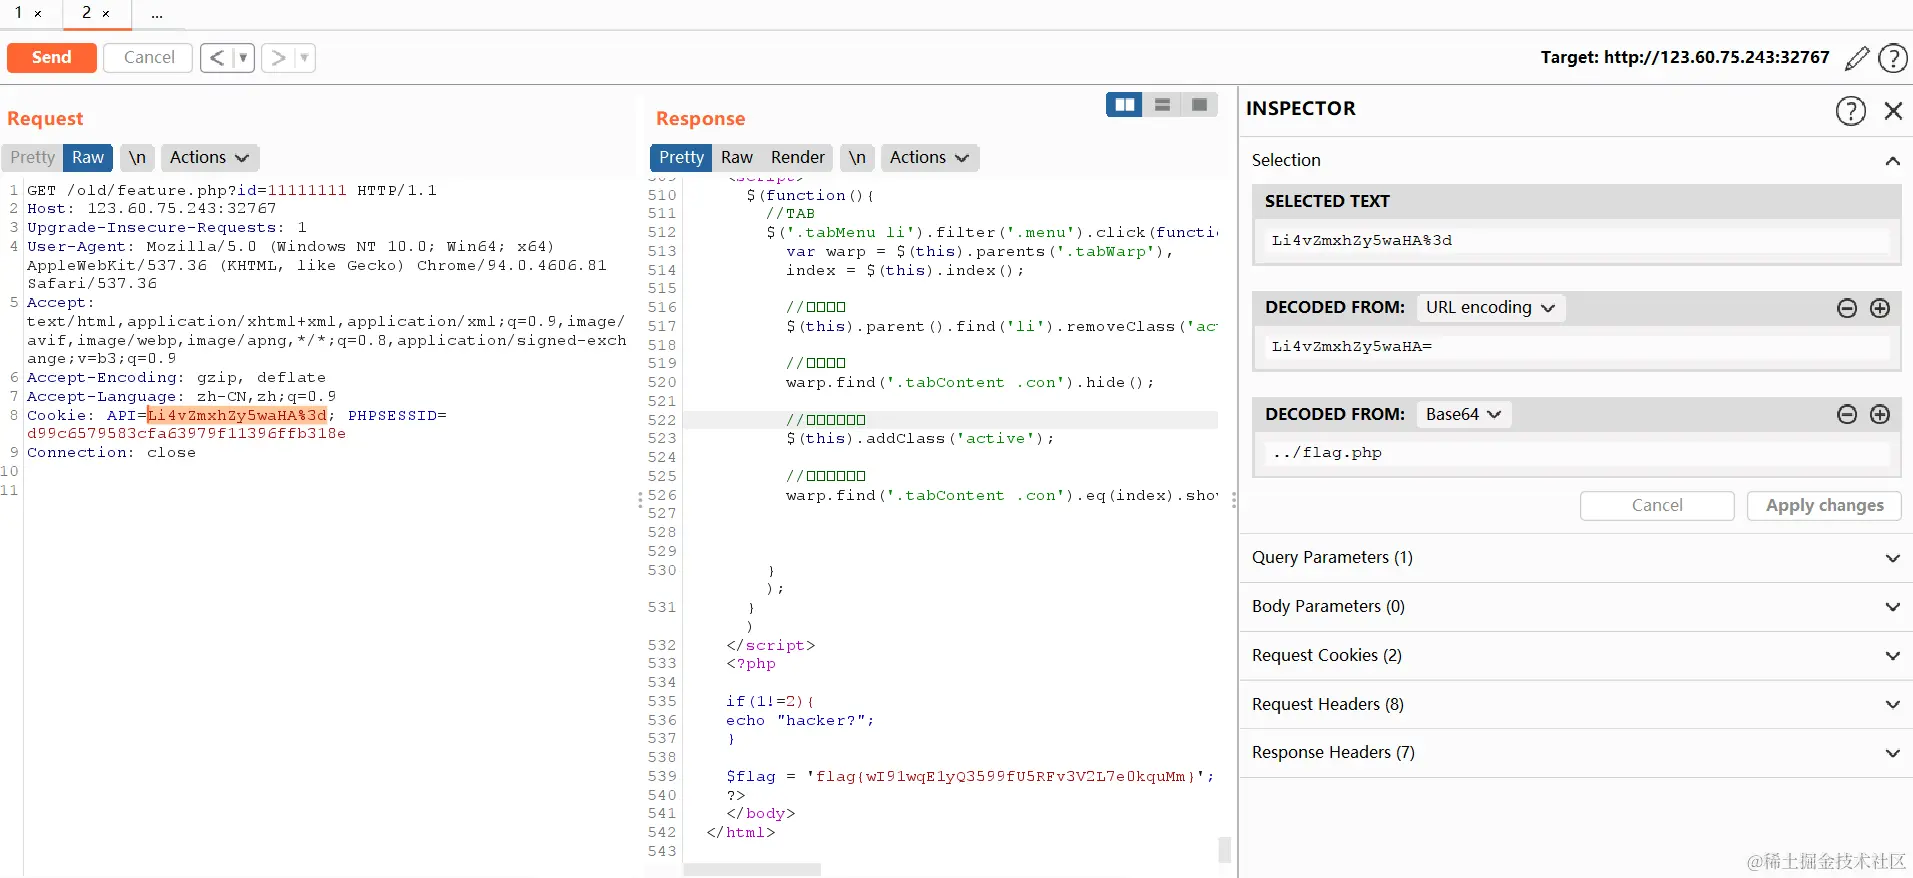
Task: Close the Inspector panel
Action: (x=1893, y=110)
